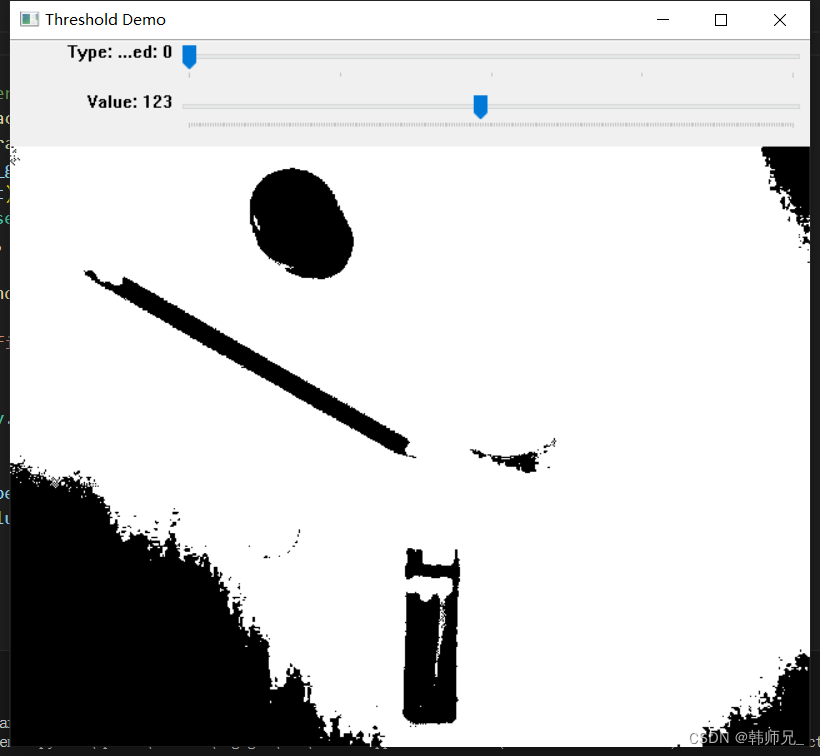Click the black oval blob in the thresholded image
The image size is (820, 756).
pyautogui.click(x=300, y=222)
